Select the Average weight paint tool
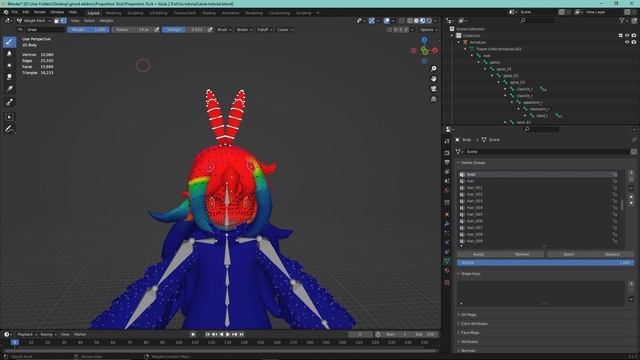This screenshot has height=360, width=640. coord(9,65)
